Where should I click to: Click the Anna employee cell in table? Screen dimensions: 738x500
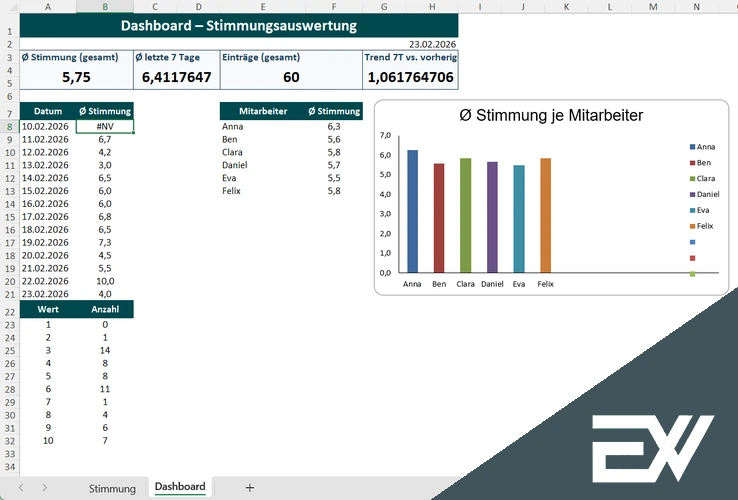point(263,127)
